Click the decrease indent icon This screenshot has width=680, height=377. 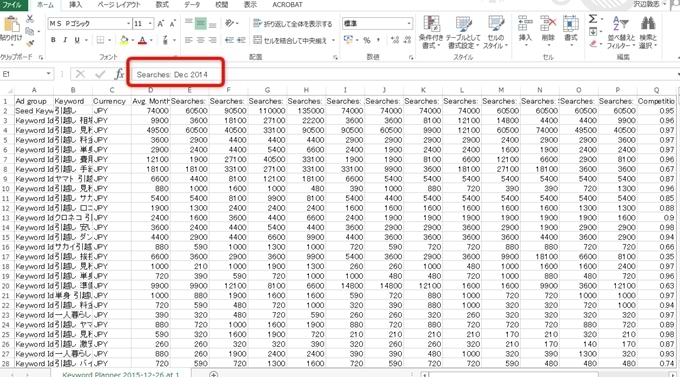point(229,40)
